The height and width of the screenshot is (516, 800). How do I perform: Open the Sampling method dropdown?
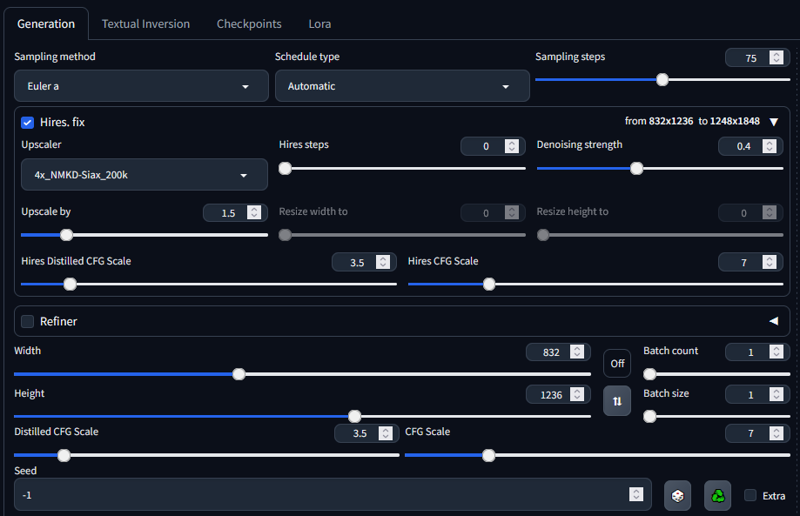[141, 87]
